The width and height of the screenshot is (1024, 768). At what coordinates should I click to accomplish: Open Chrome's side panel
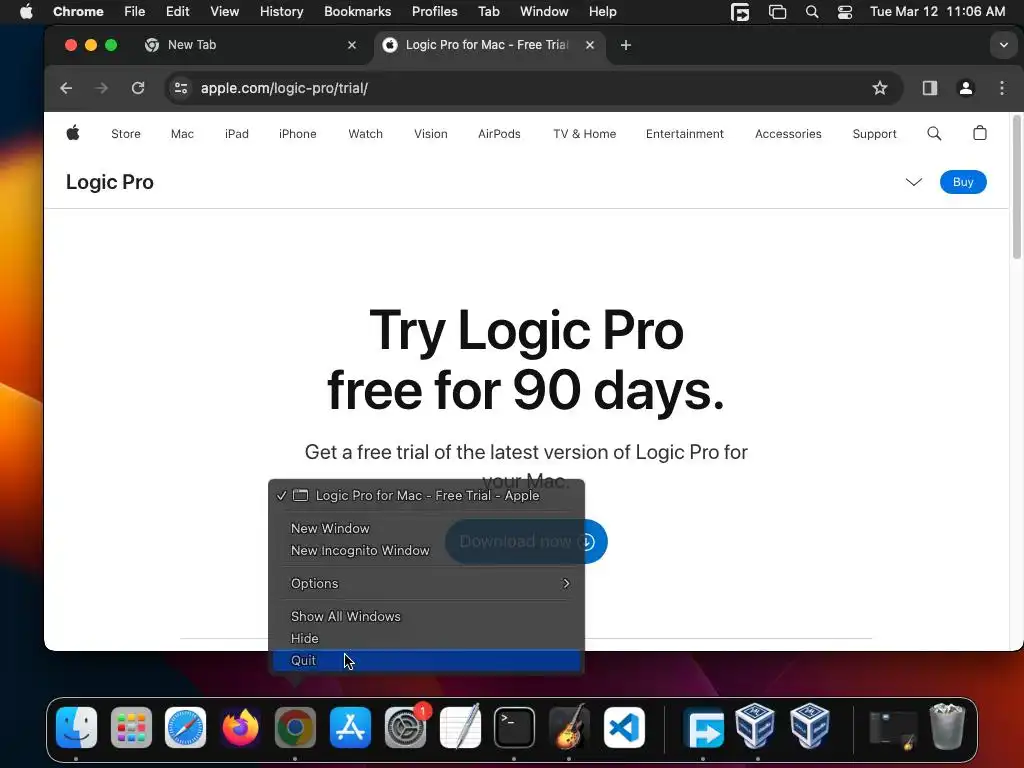[930, 88]
